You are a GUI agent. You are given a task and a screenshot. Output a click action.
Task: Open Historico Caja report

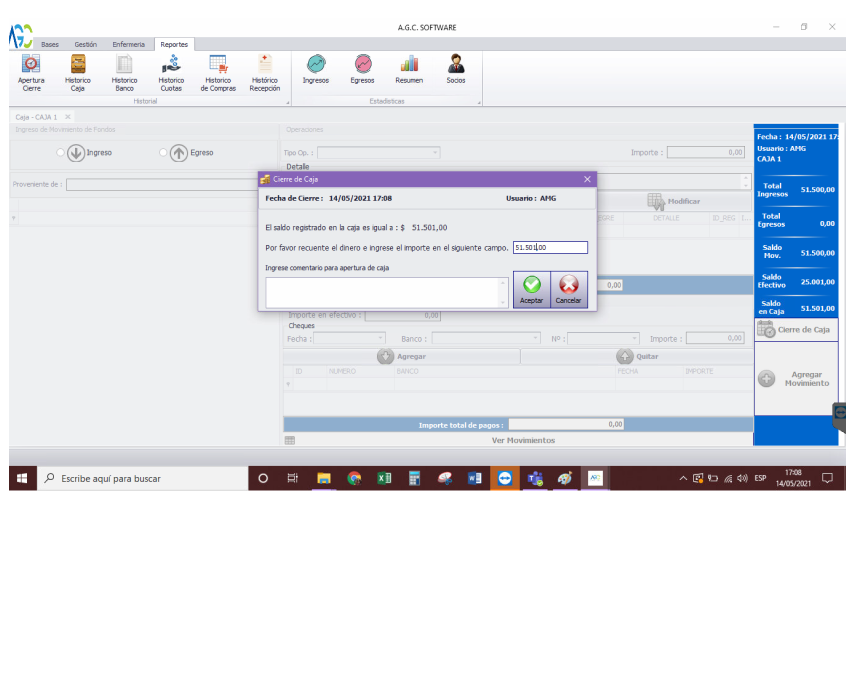(78, 73)
